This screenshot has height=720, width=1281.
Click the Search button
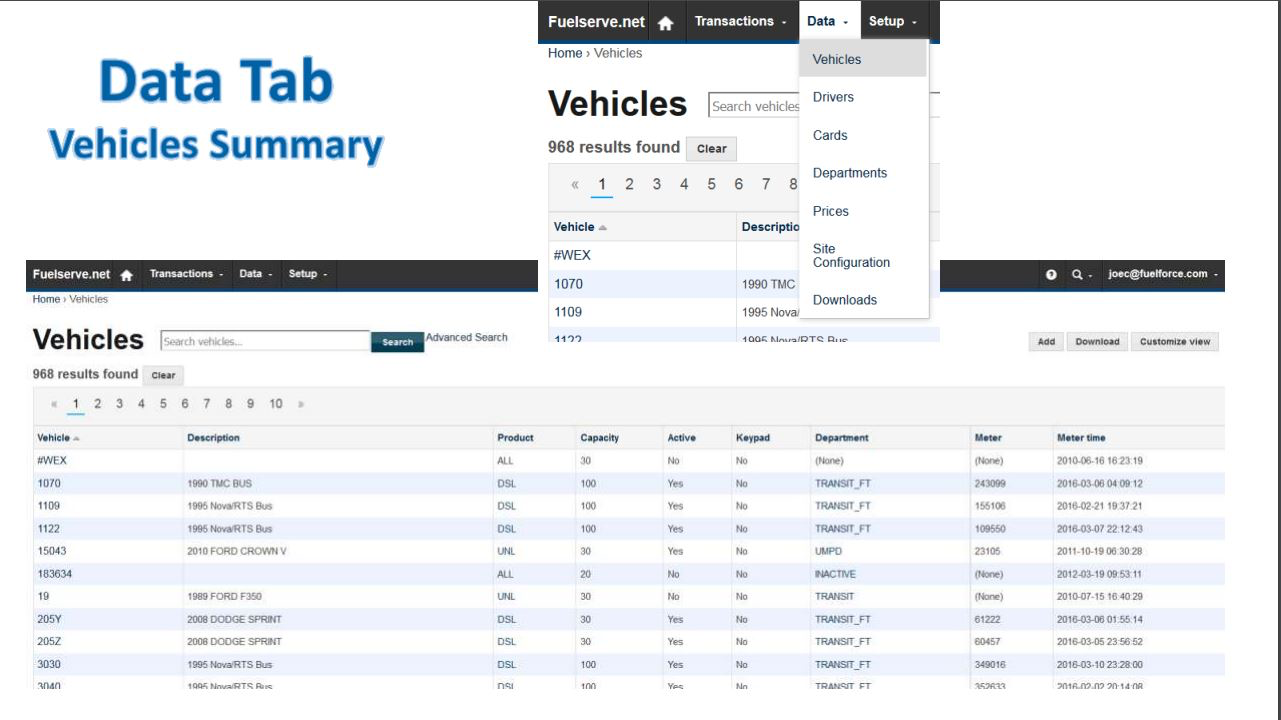[x=397, y=340]
